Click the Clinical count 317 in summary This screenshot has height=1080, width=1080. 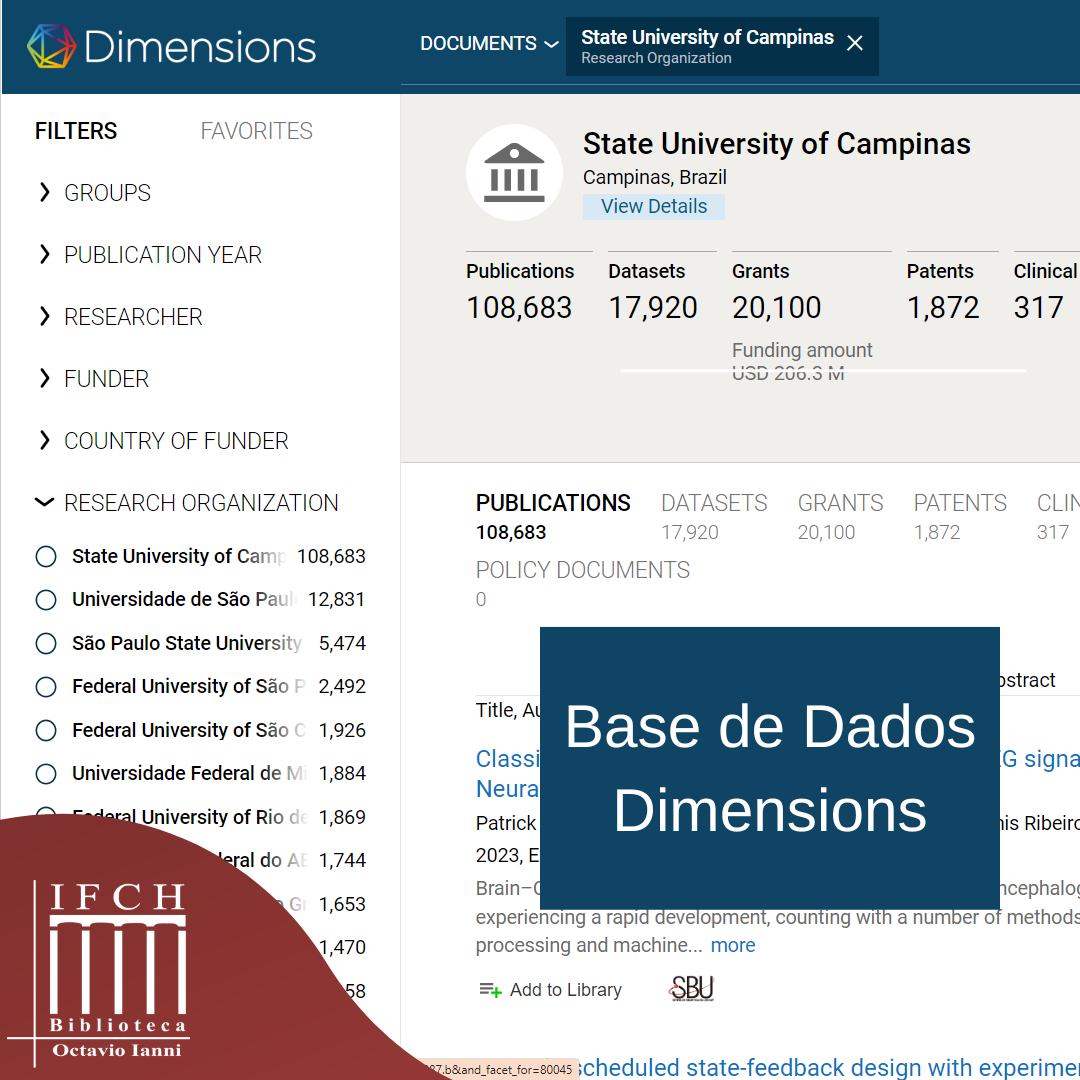(x=1039, y=307)
